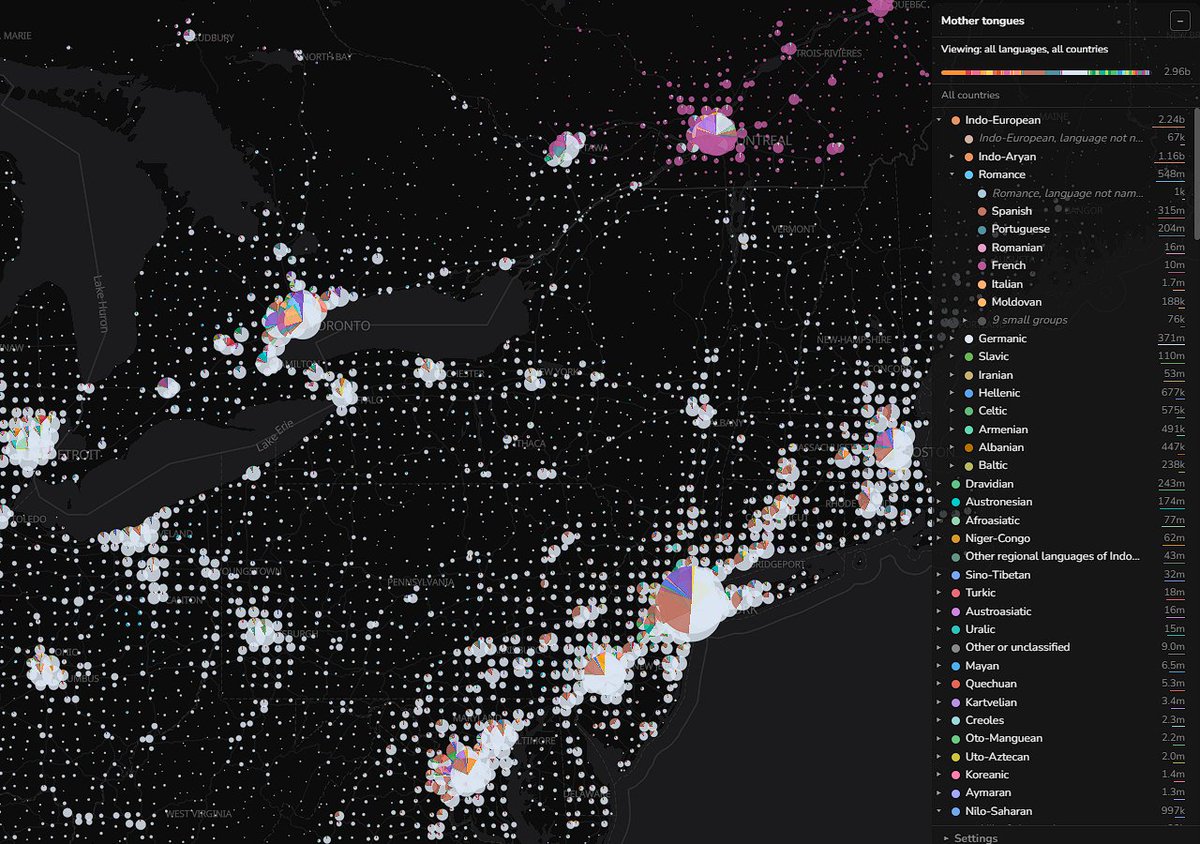1200x844 pixels.
Task: Click the Quechuan color dot
Action: pyautogui.click(x=956, y=684)
